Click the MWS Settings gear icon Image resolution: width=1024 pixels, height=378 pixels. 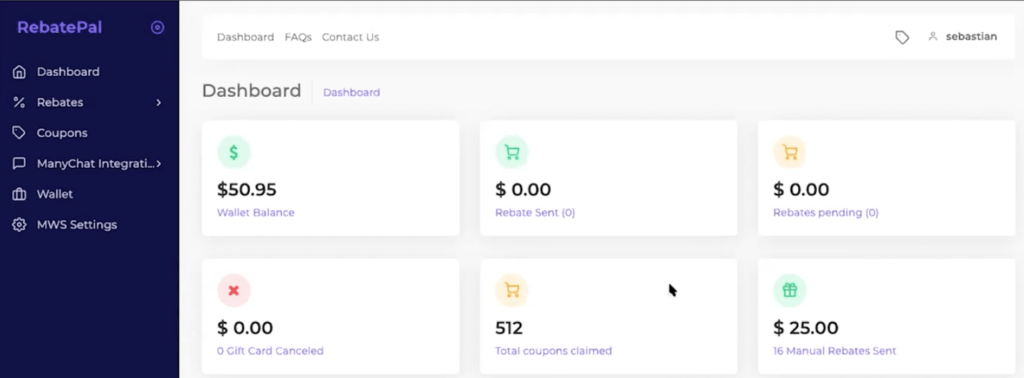click(x=20, y=225)
